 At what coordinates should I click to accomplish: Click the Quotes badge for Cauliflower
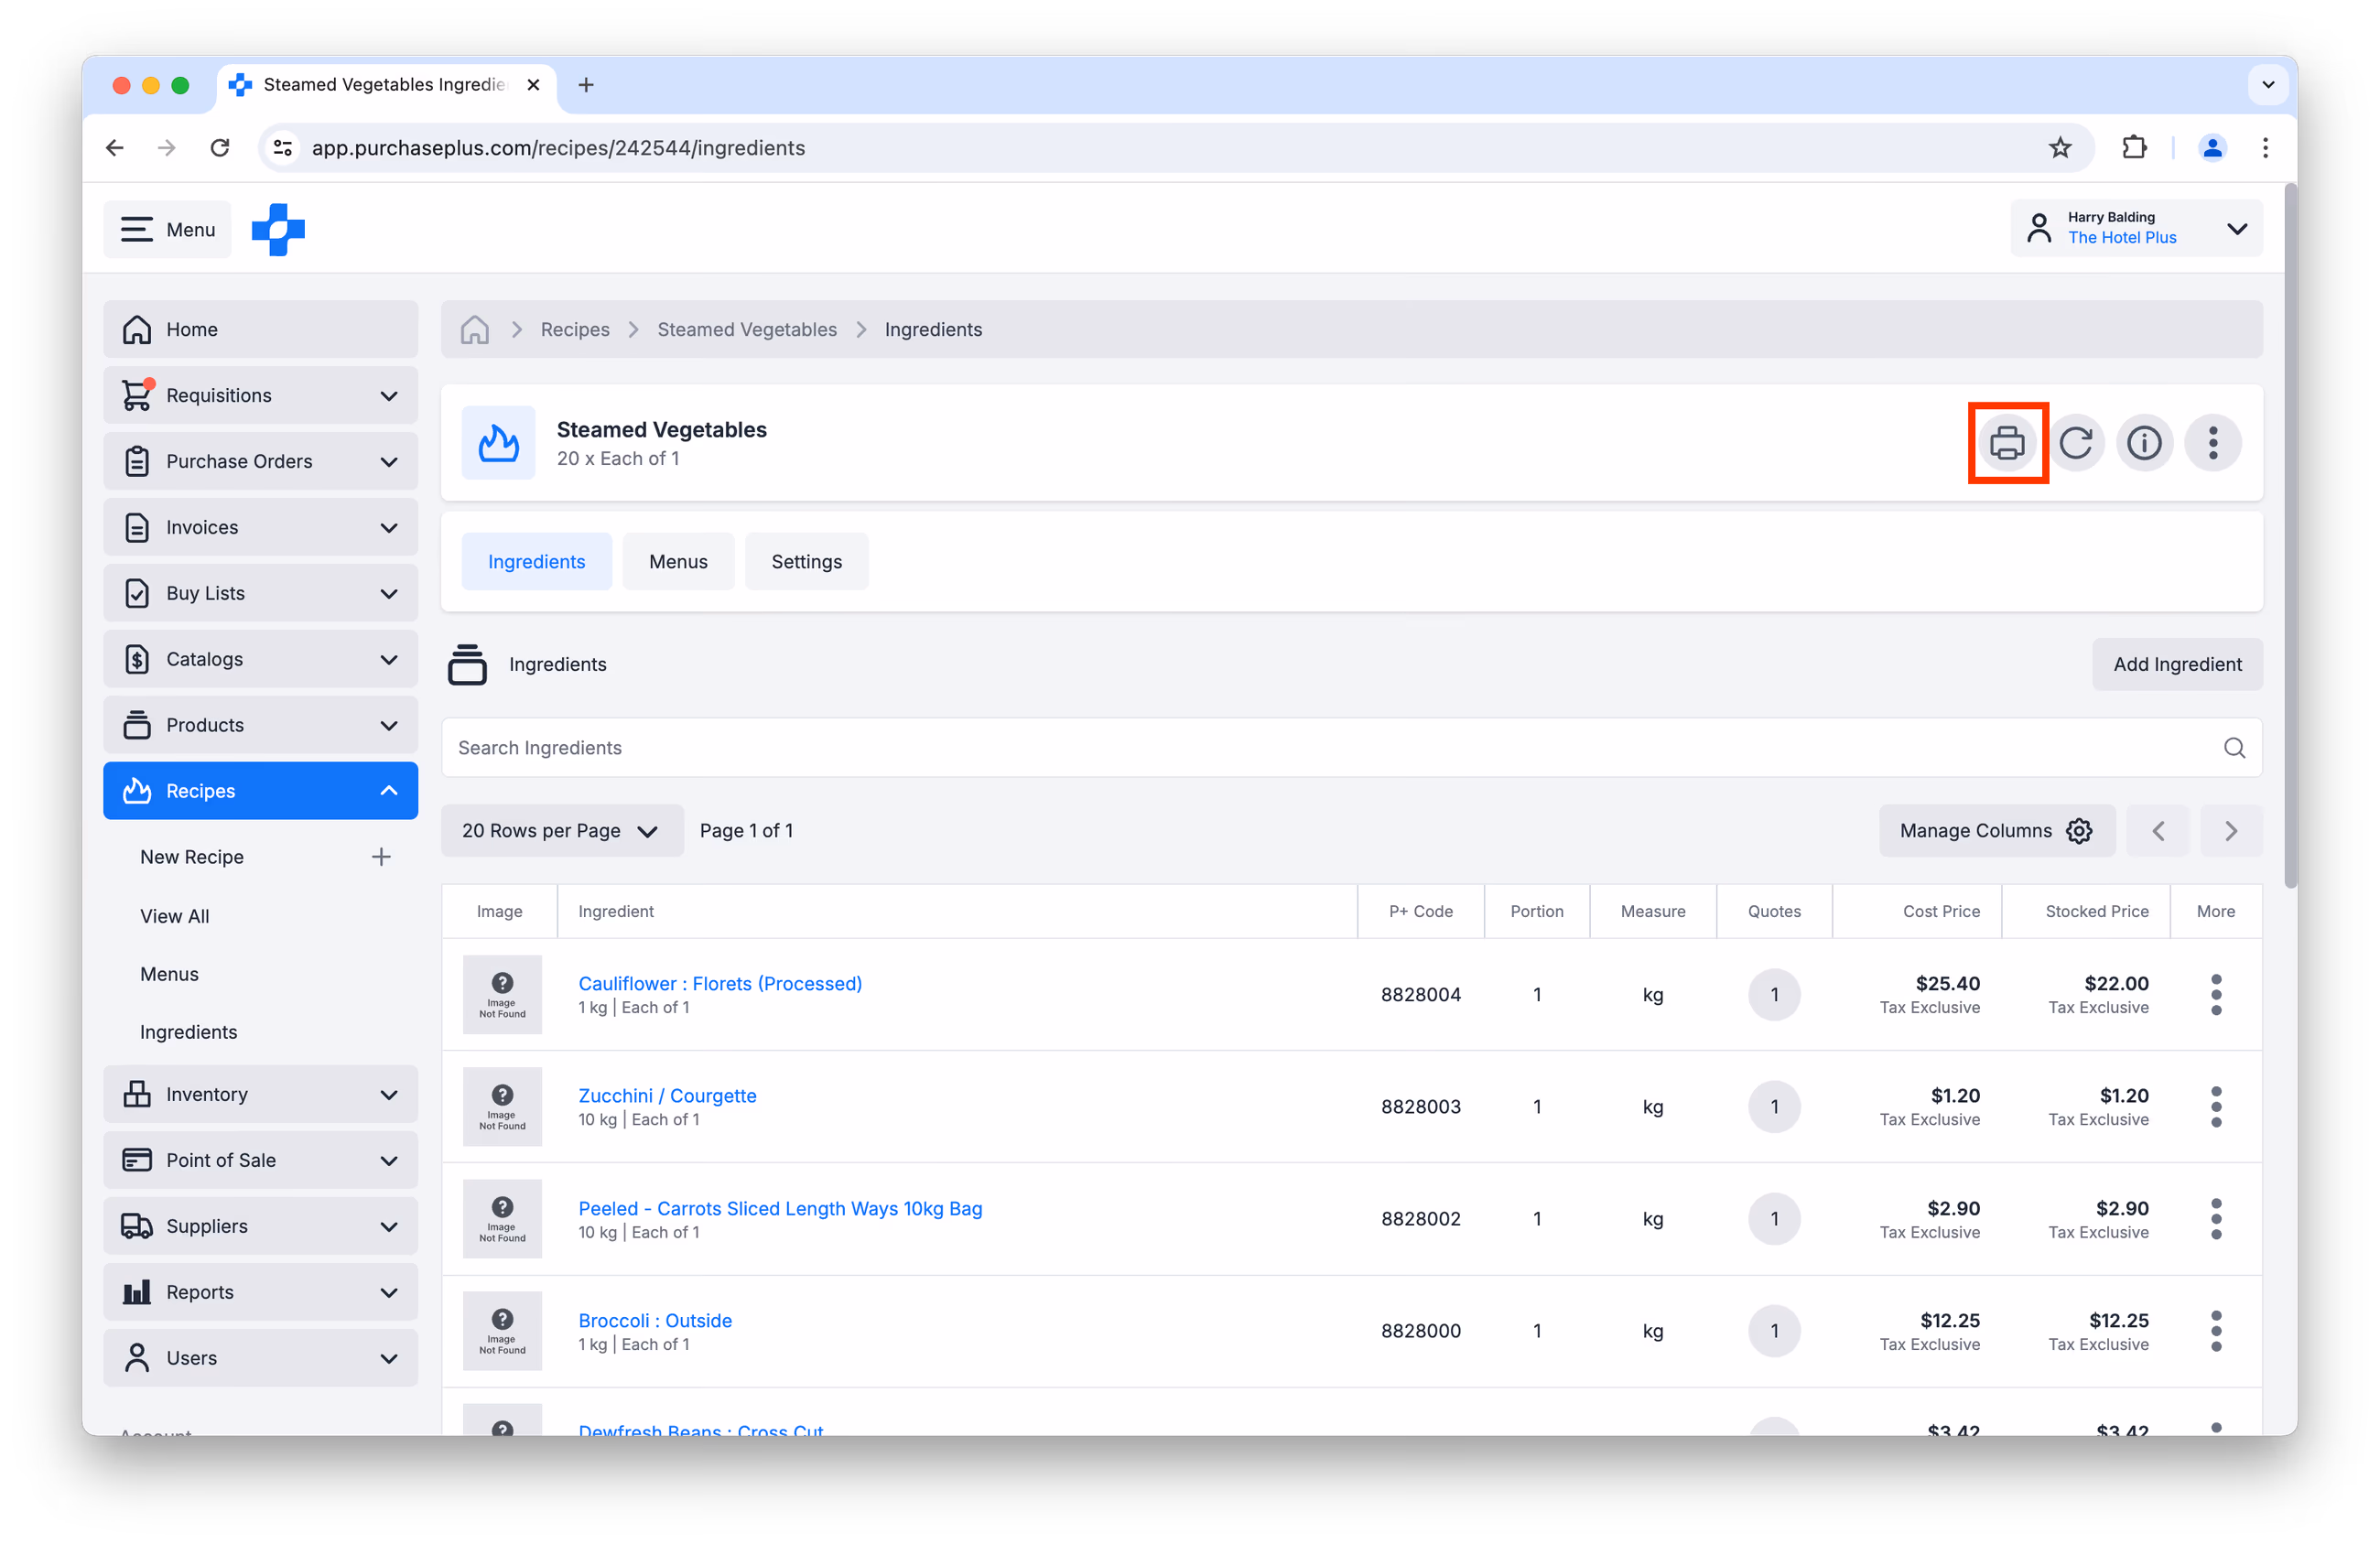1774,995
